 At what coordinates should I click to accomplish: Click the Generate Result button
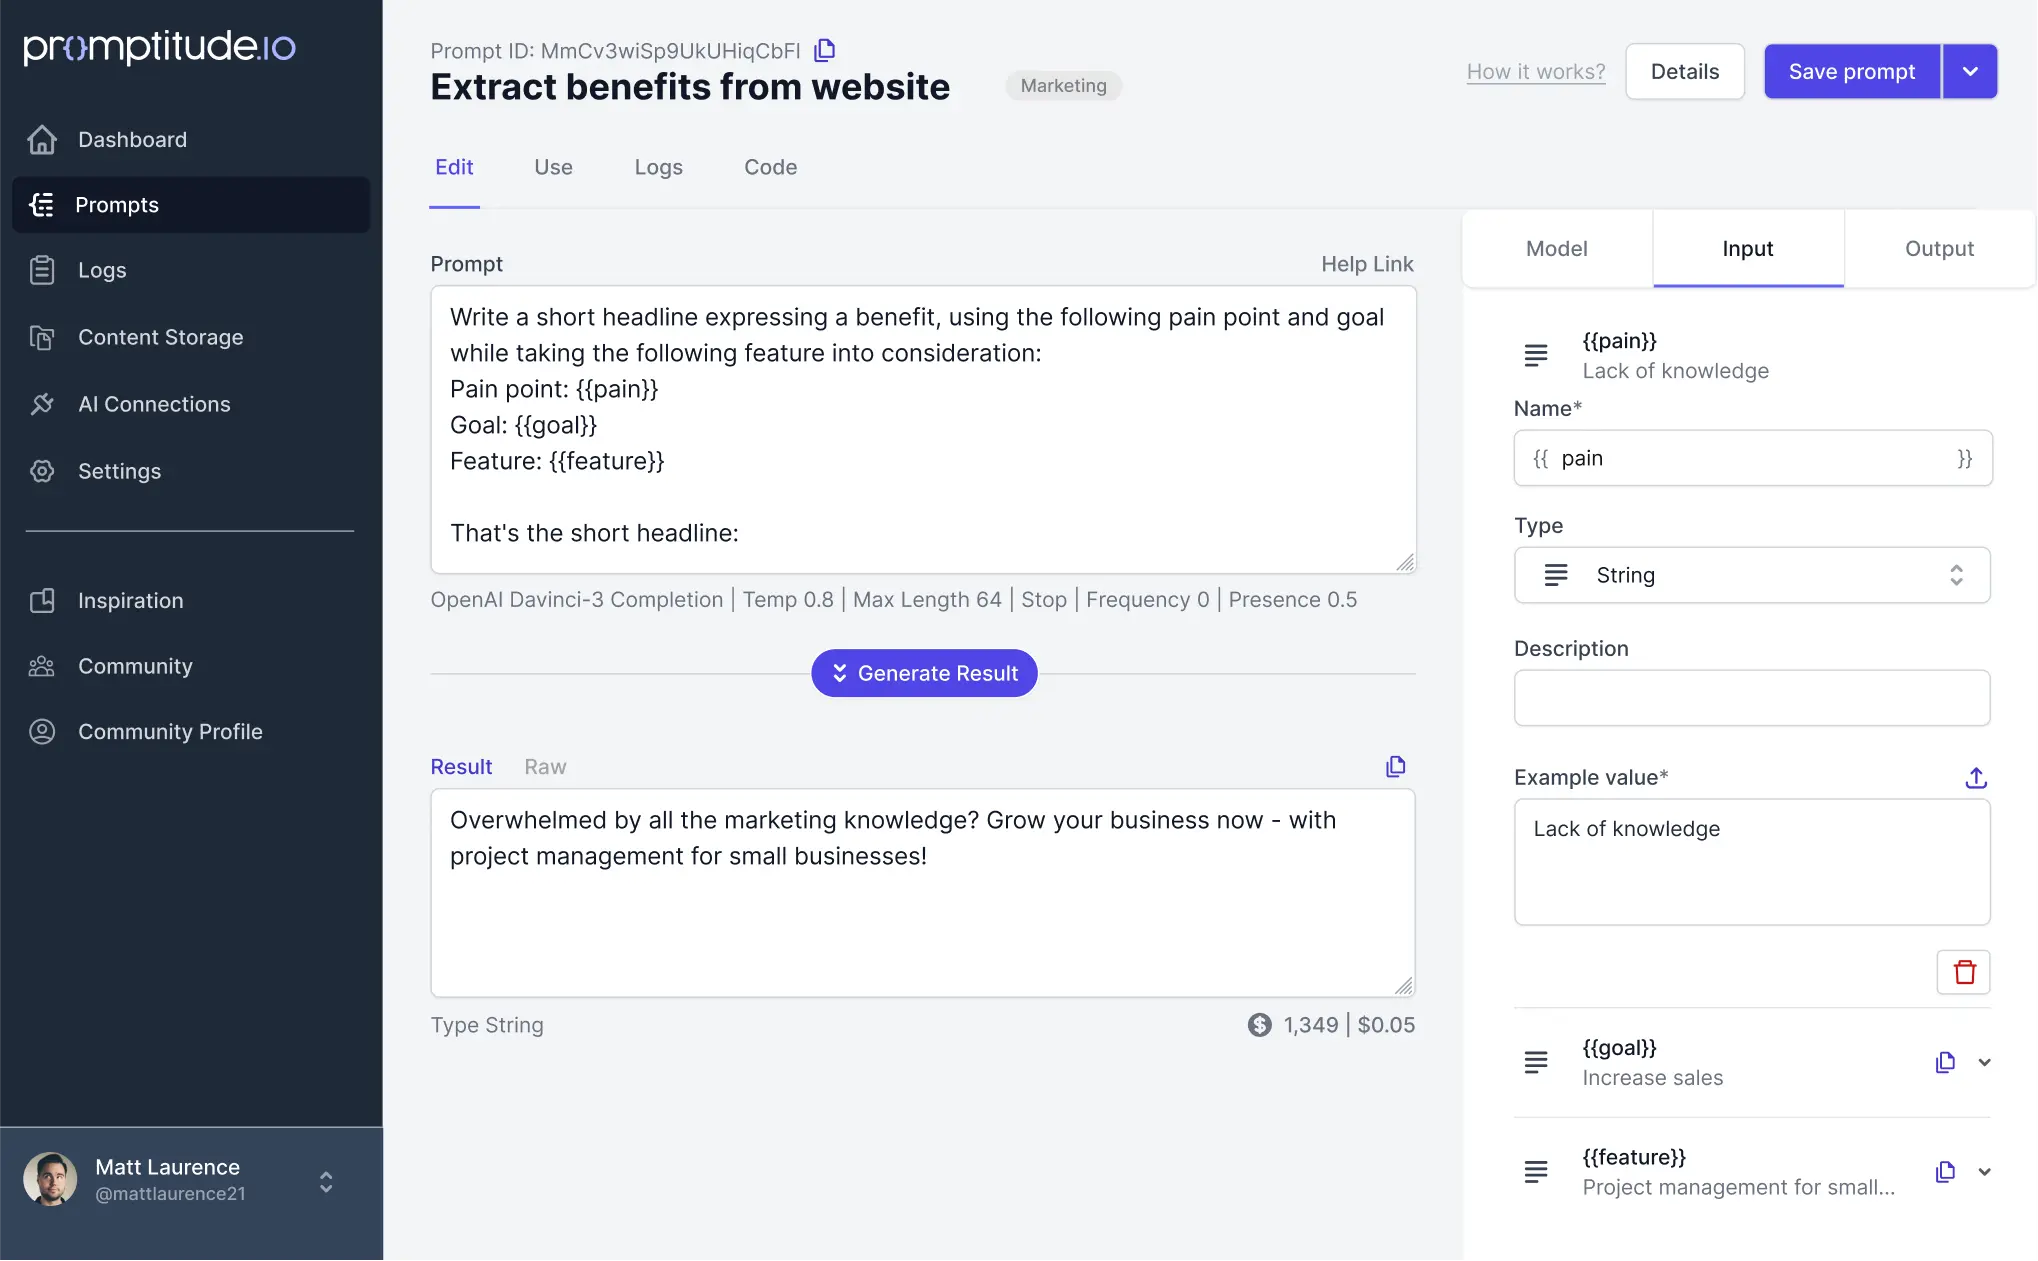coord(924,673)
